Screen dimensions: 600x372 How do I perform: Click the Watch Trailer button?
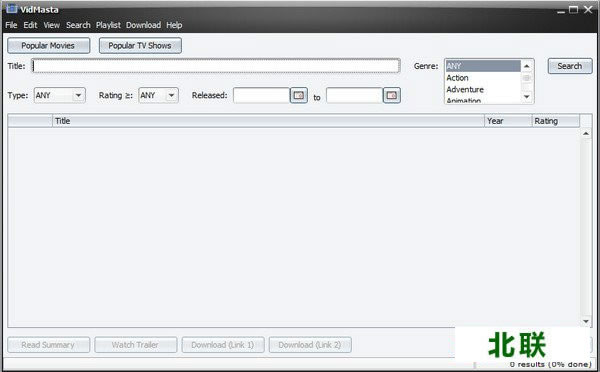pos(135,345)
